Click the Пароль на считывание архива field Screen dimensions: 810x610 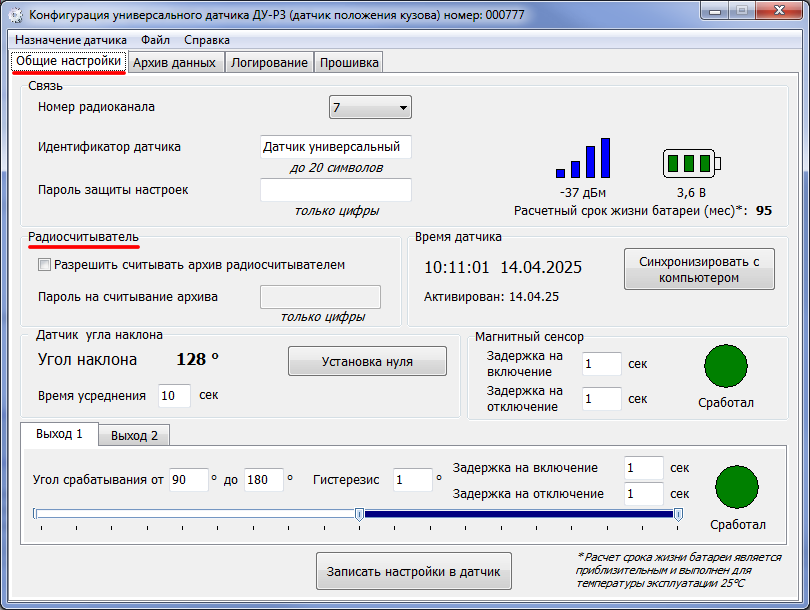(320, 297)
